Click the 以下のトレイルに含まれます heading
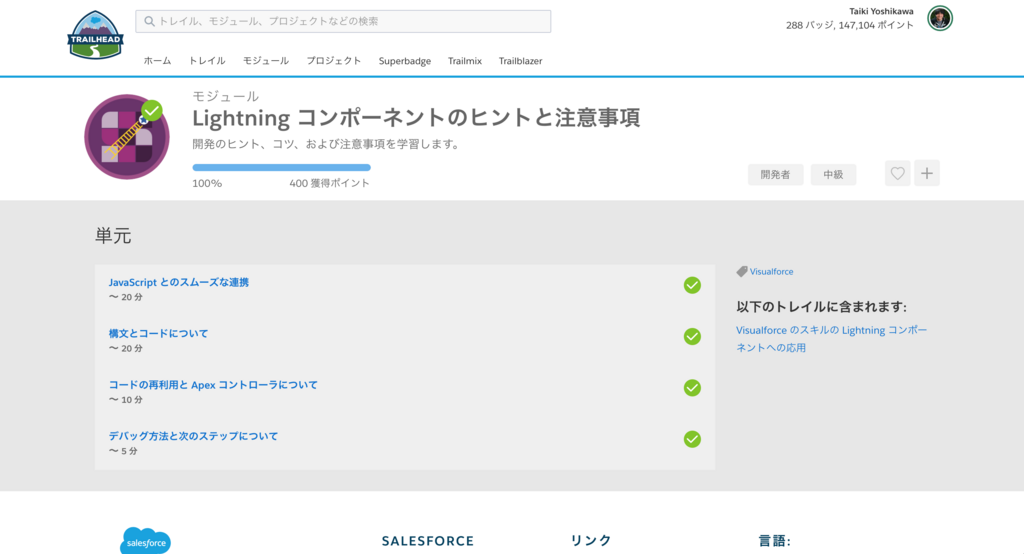1024x554 pixels. click(x=821, y=306)
